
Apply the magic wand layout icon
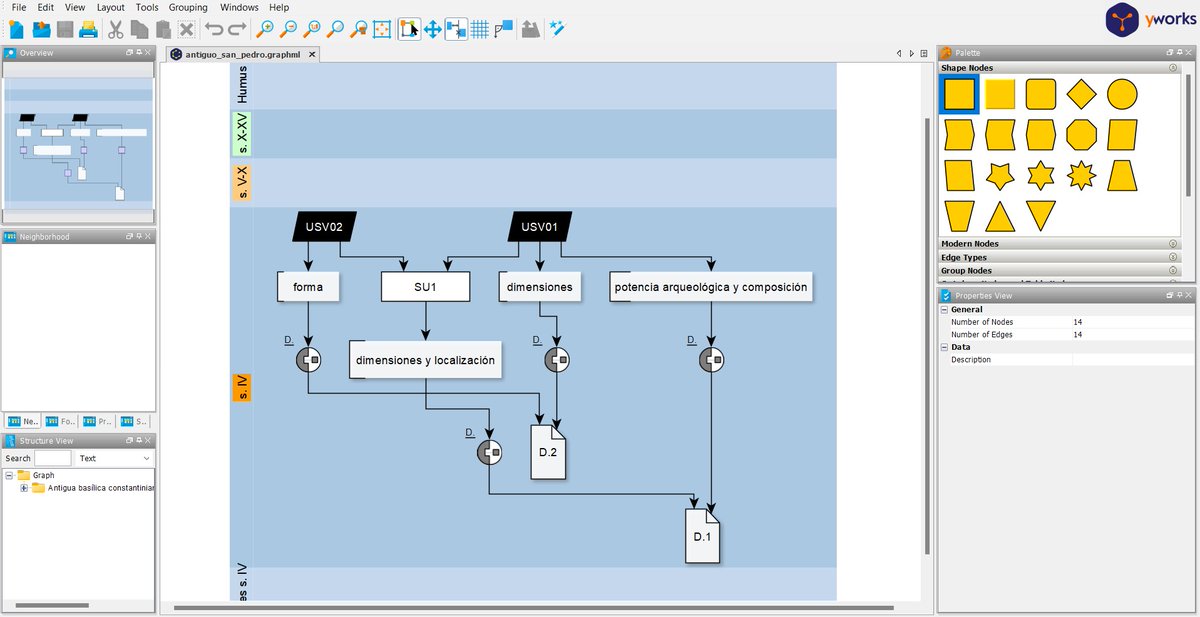[558, 29]
